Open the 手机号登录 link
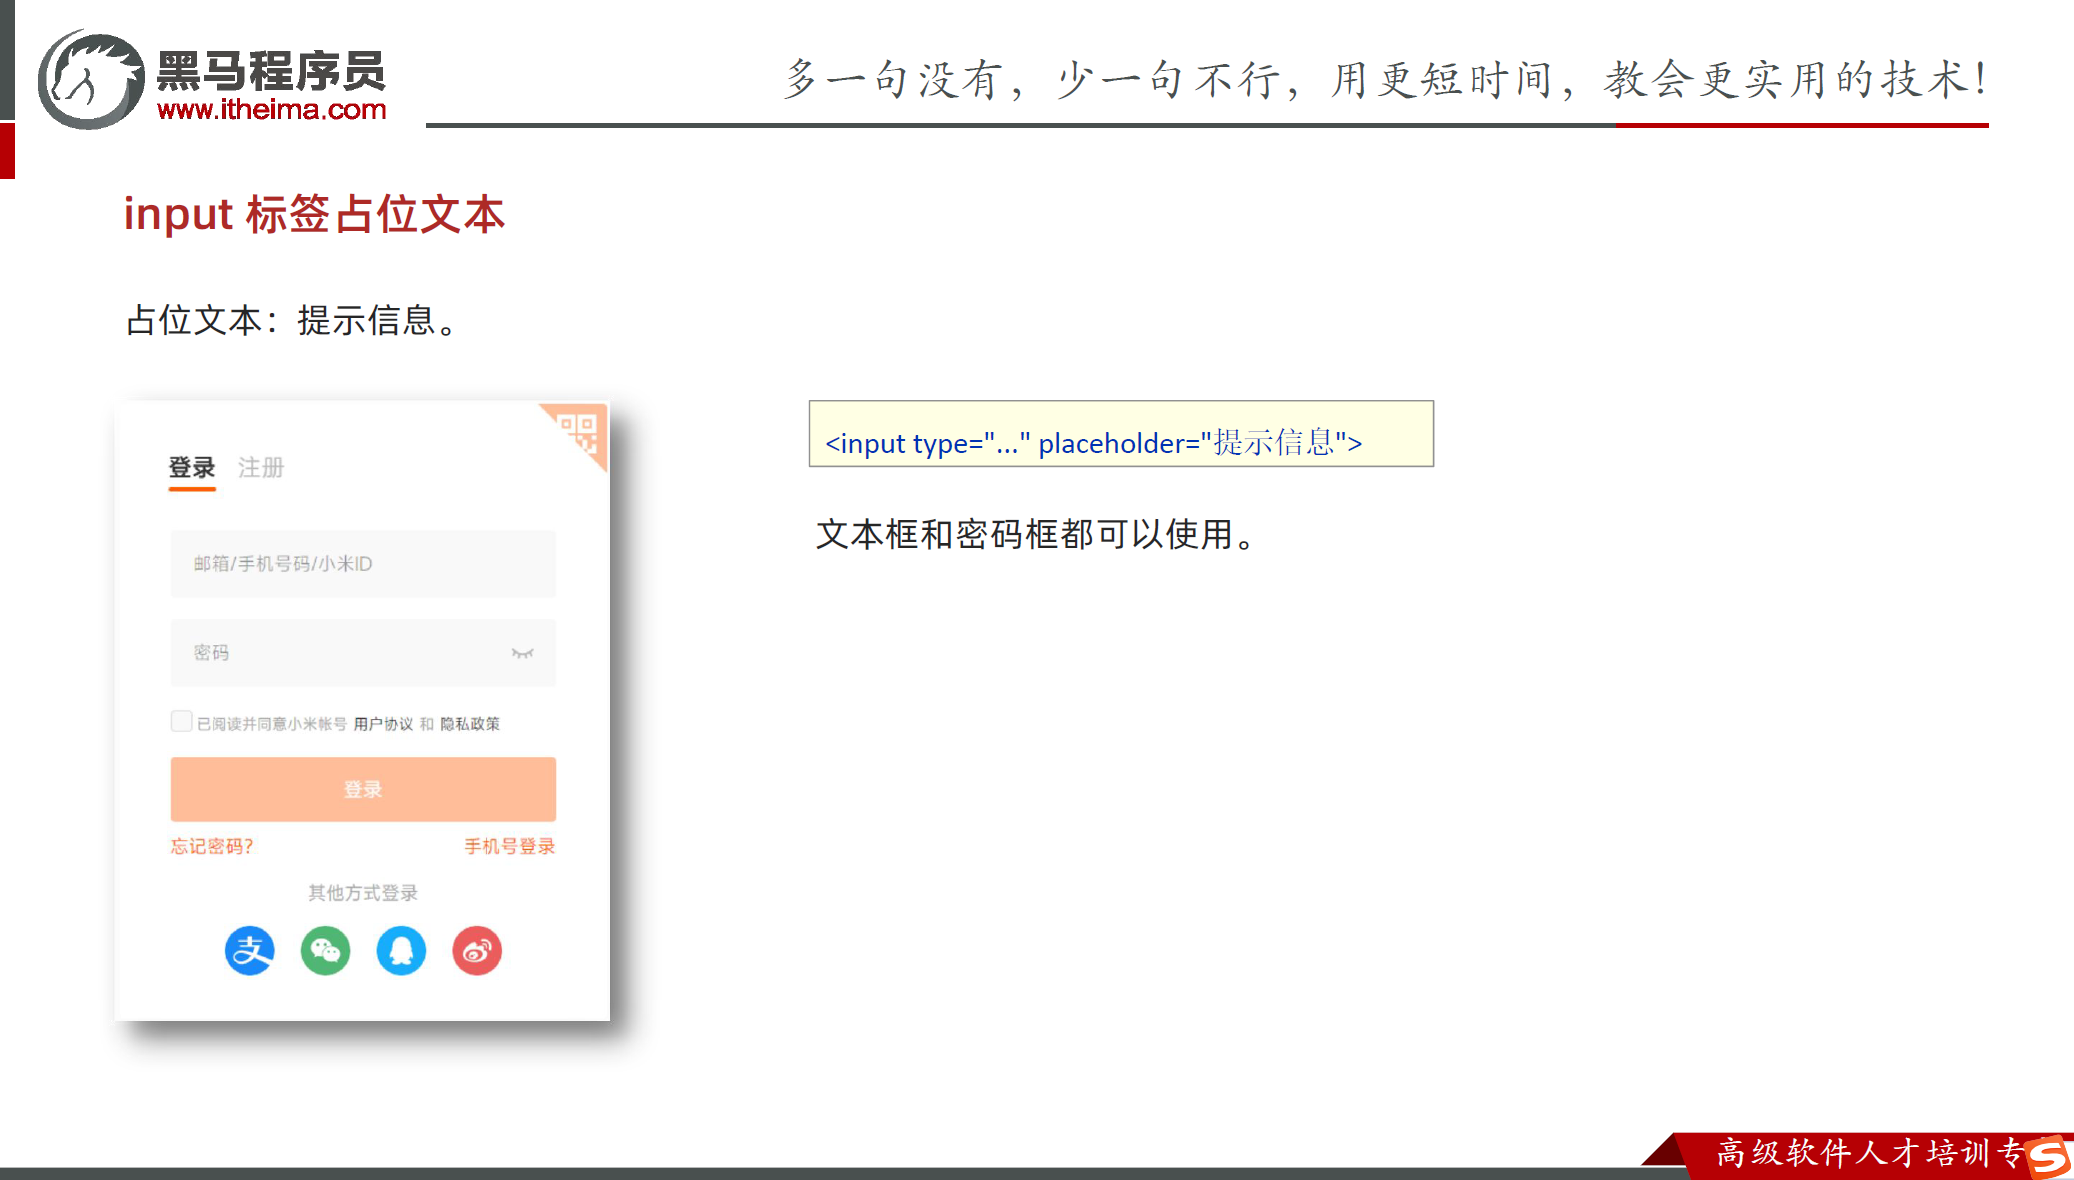The width and height of the screenshot is (2074, 1180). 510,846
